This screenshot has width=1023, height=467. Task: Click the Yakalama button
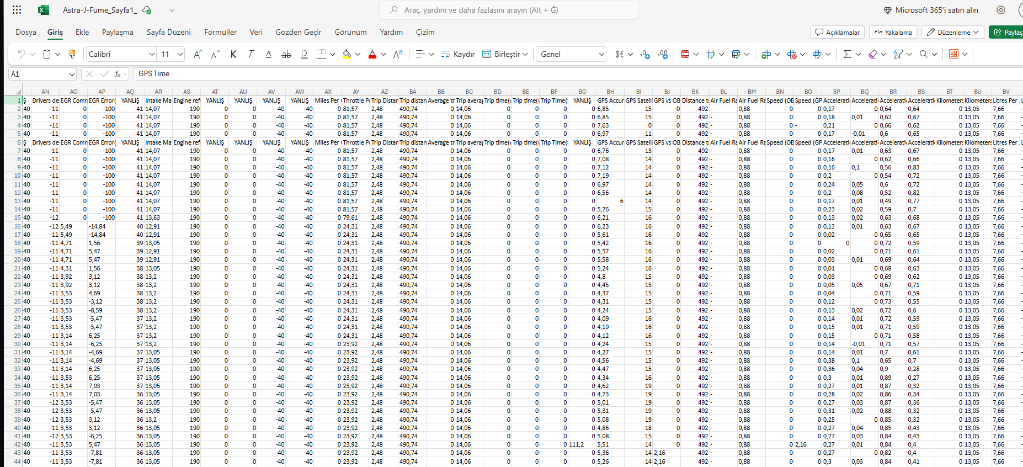pyautogui.click(x=893, y=32)
